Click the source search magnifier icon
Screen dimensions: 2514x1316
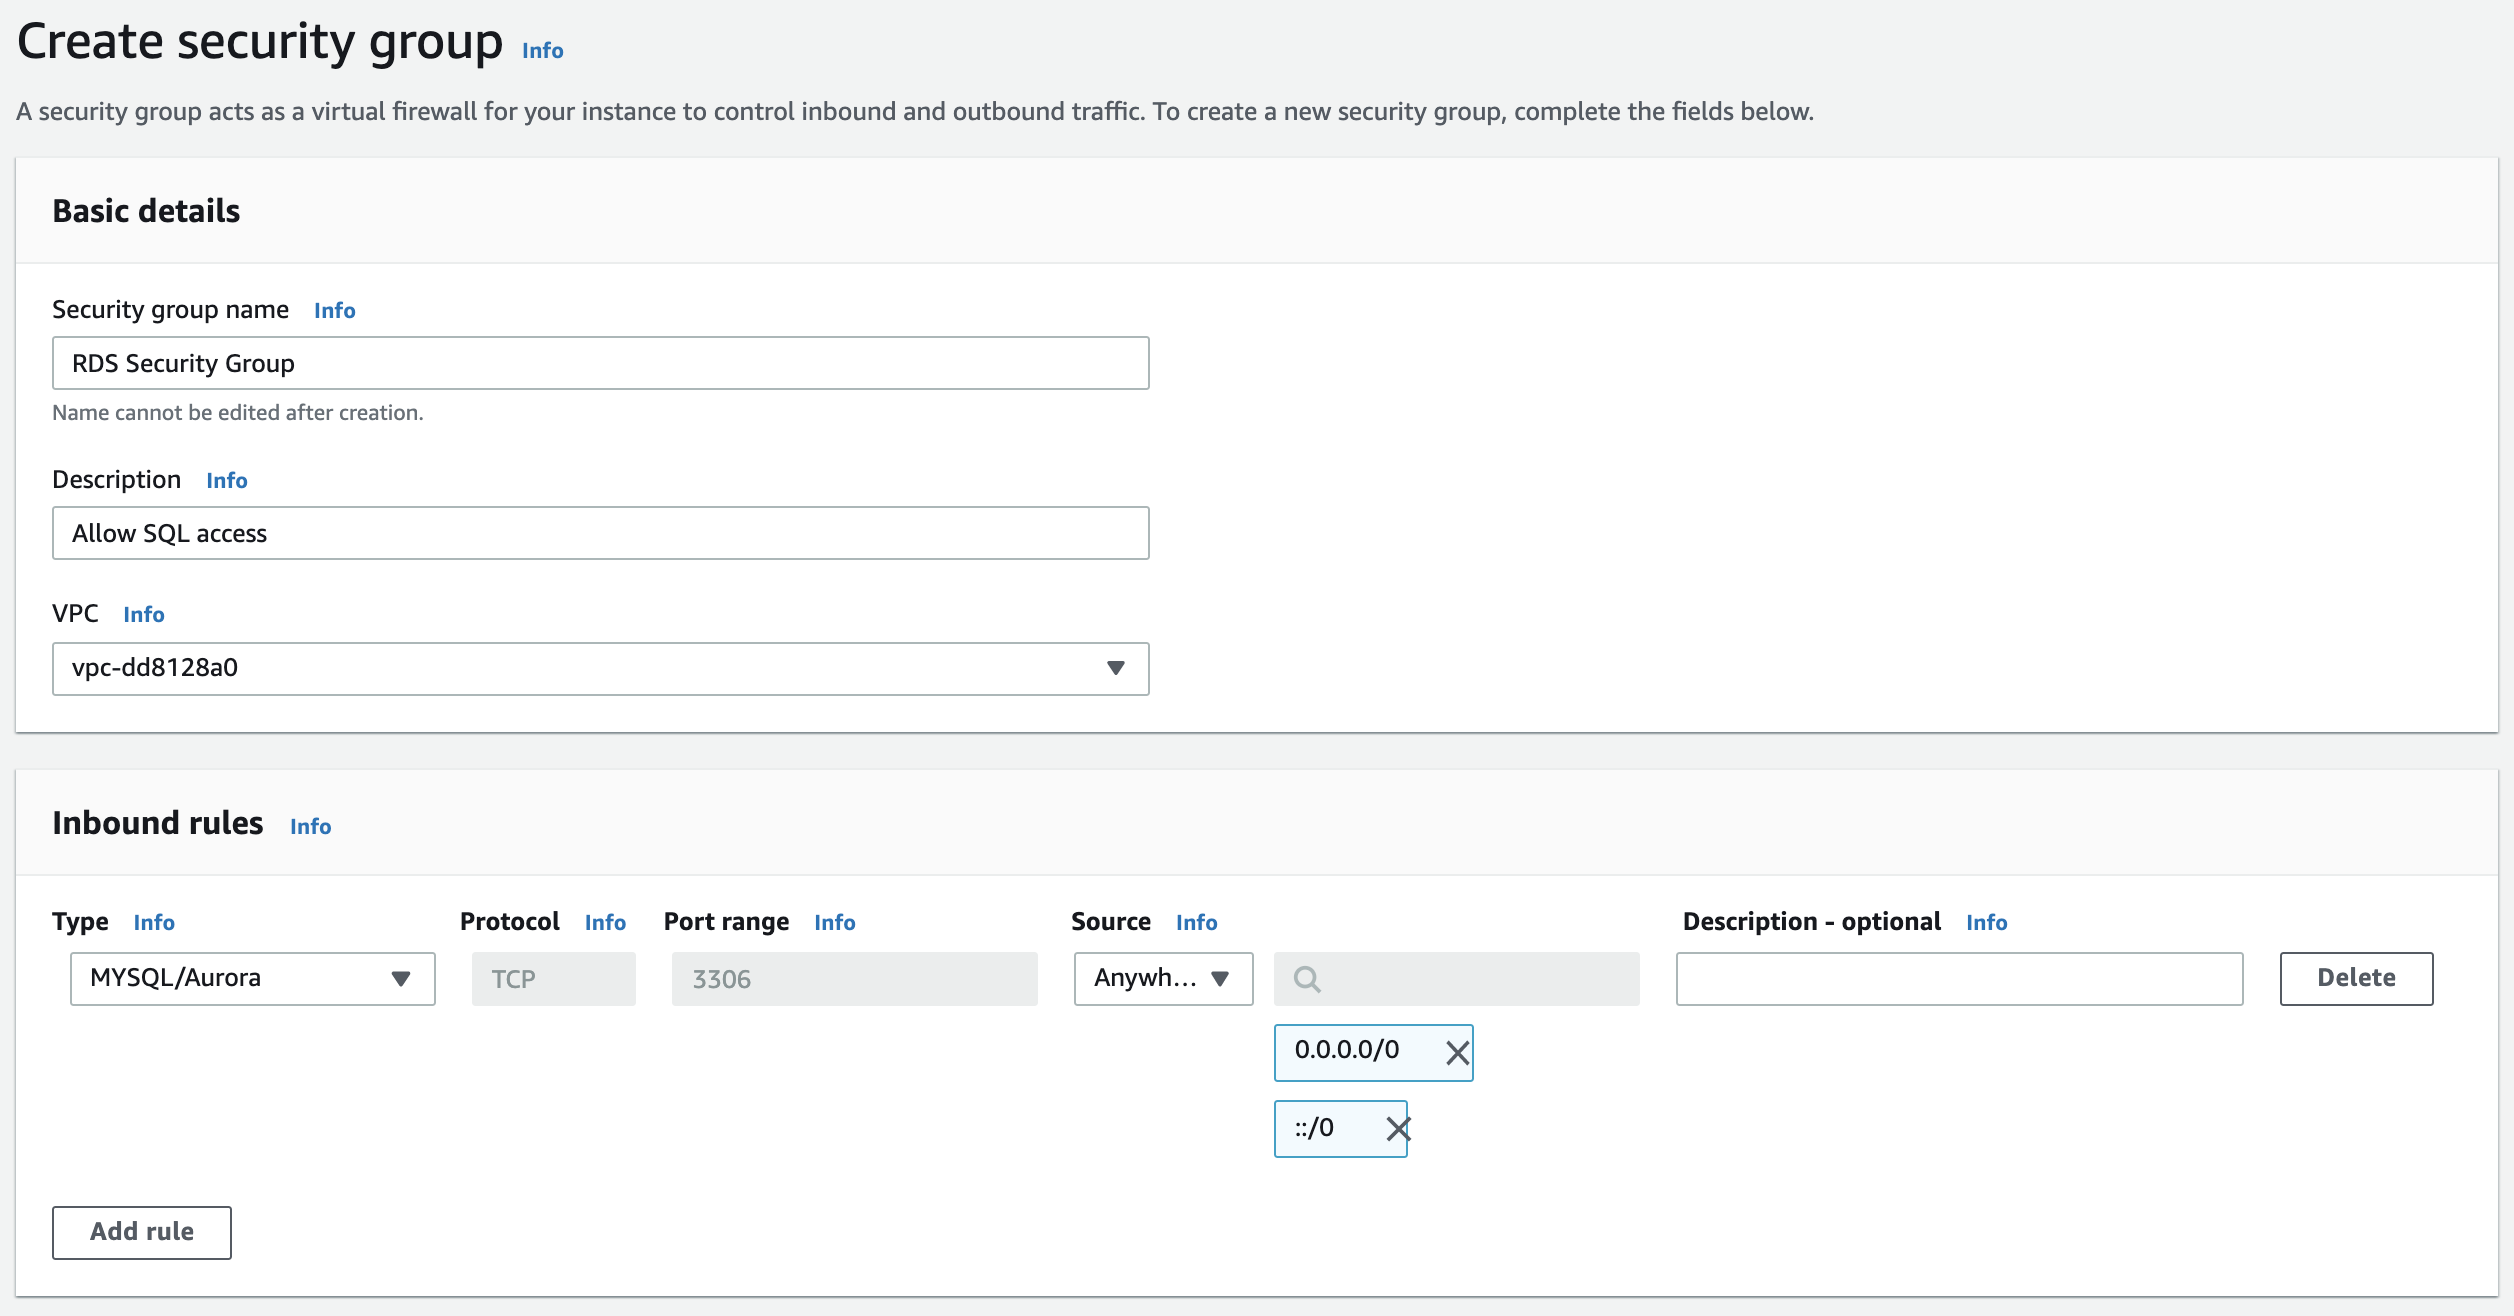1307,979
